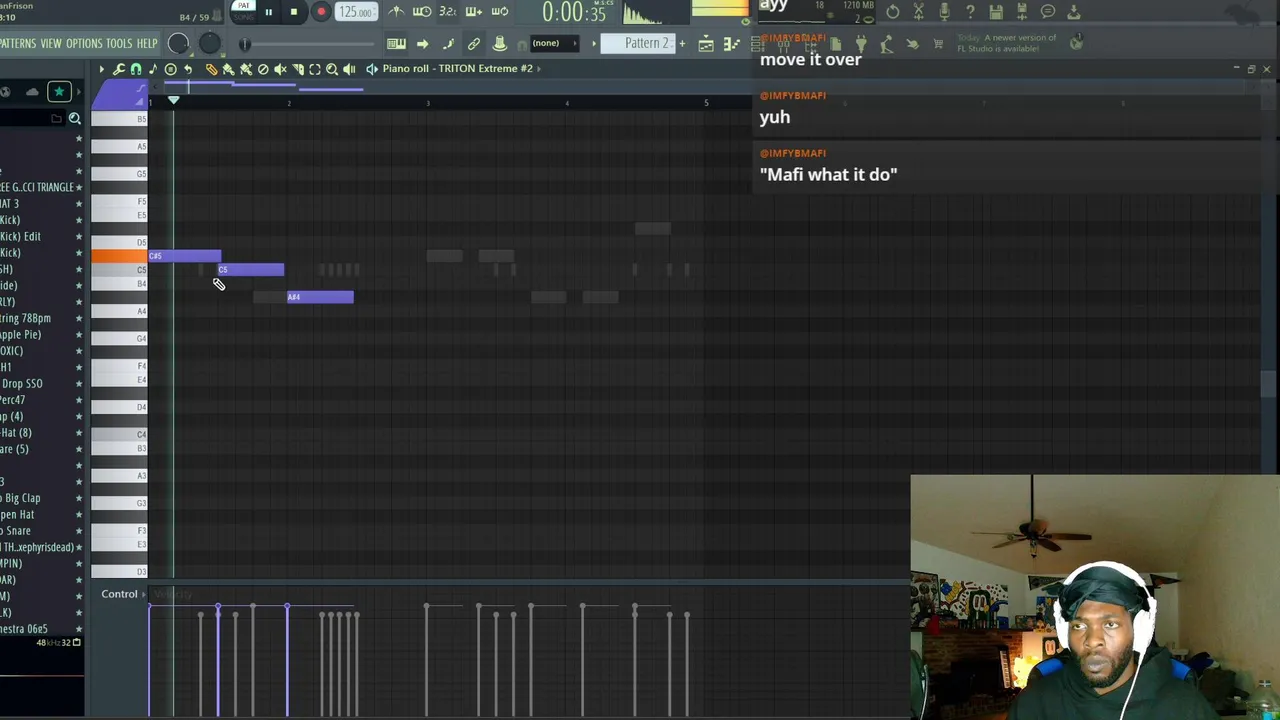Select the Delete tool
1280x720 pixels.
pyautogui.click(x=263, y=69)
